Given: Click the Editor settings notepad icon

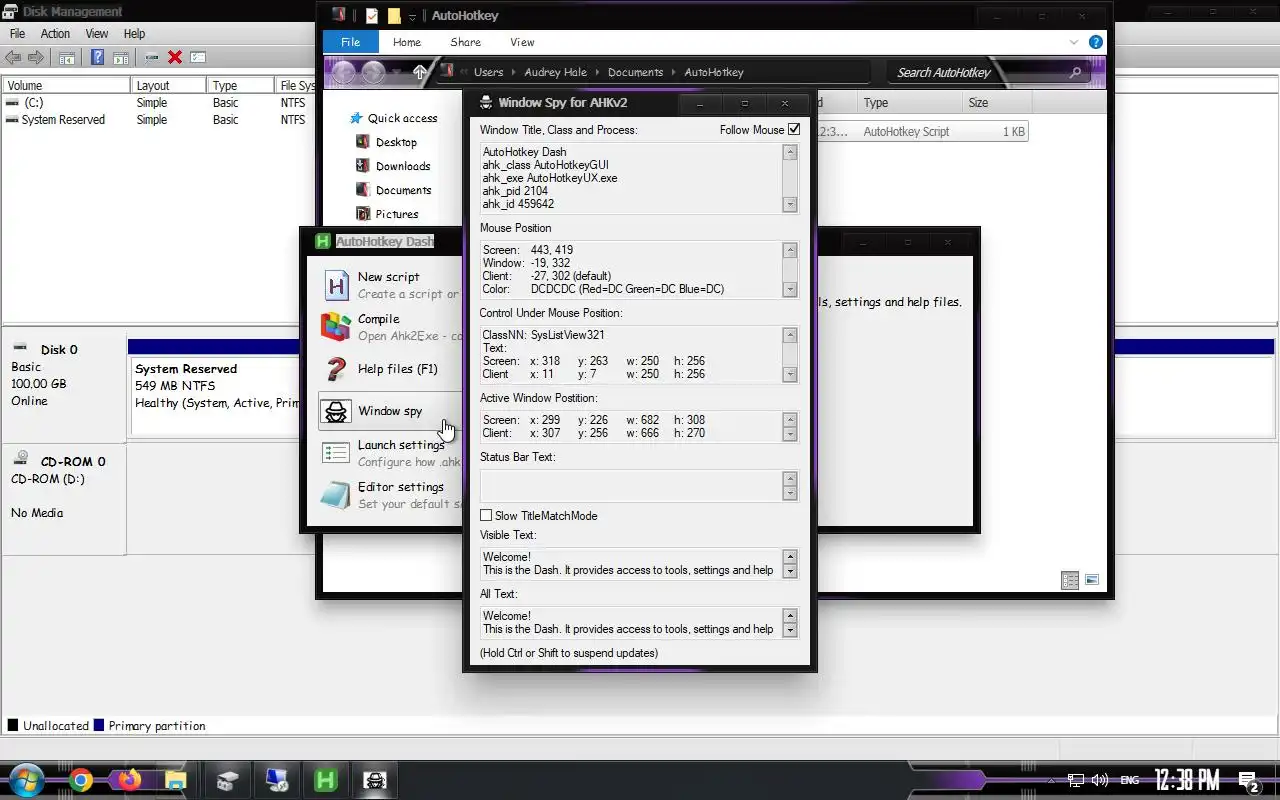Looking at the screenshot, I should point(336,495).
